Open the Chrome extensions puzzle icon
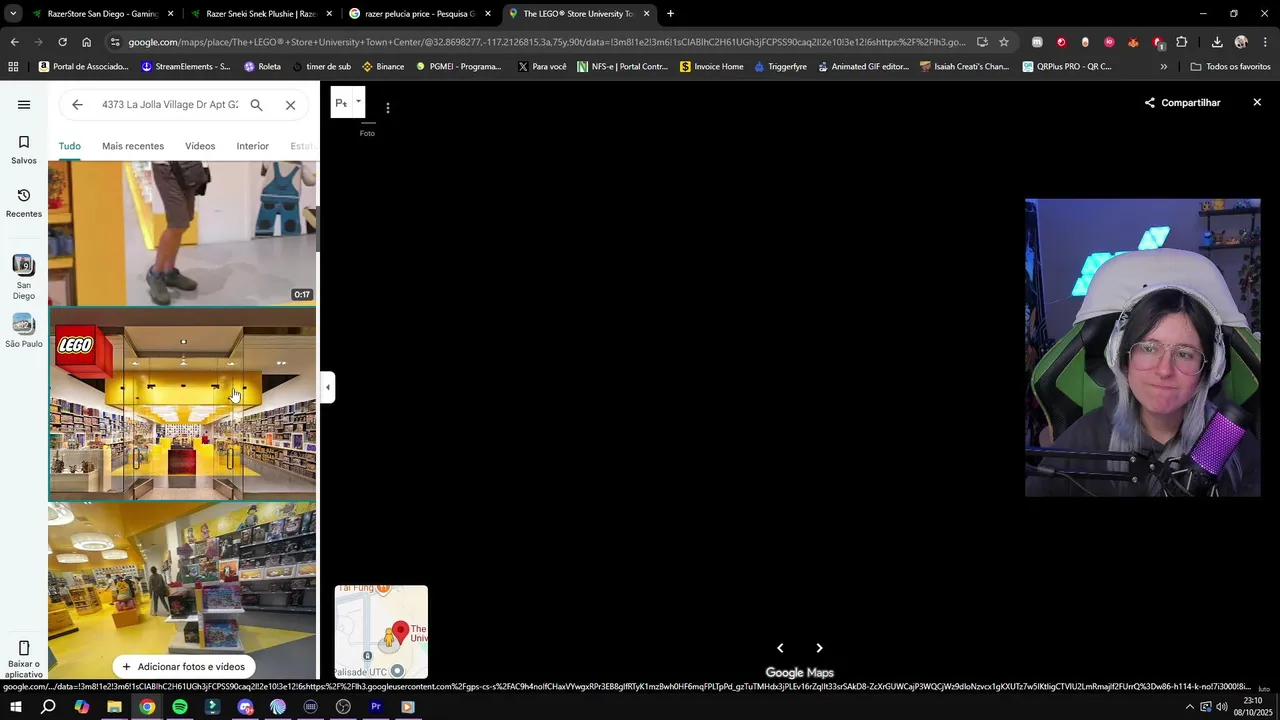This screenshot has height=720, width=1280. 1182,42
